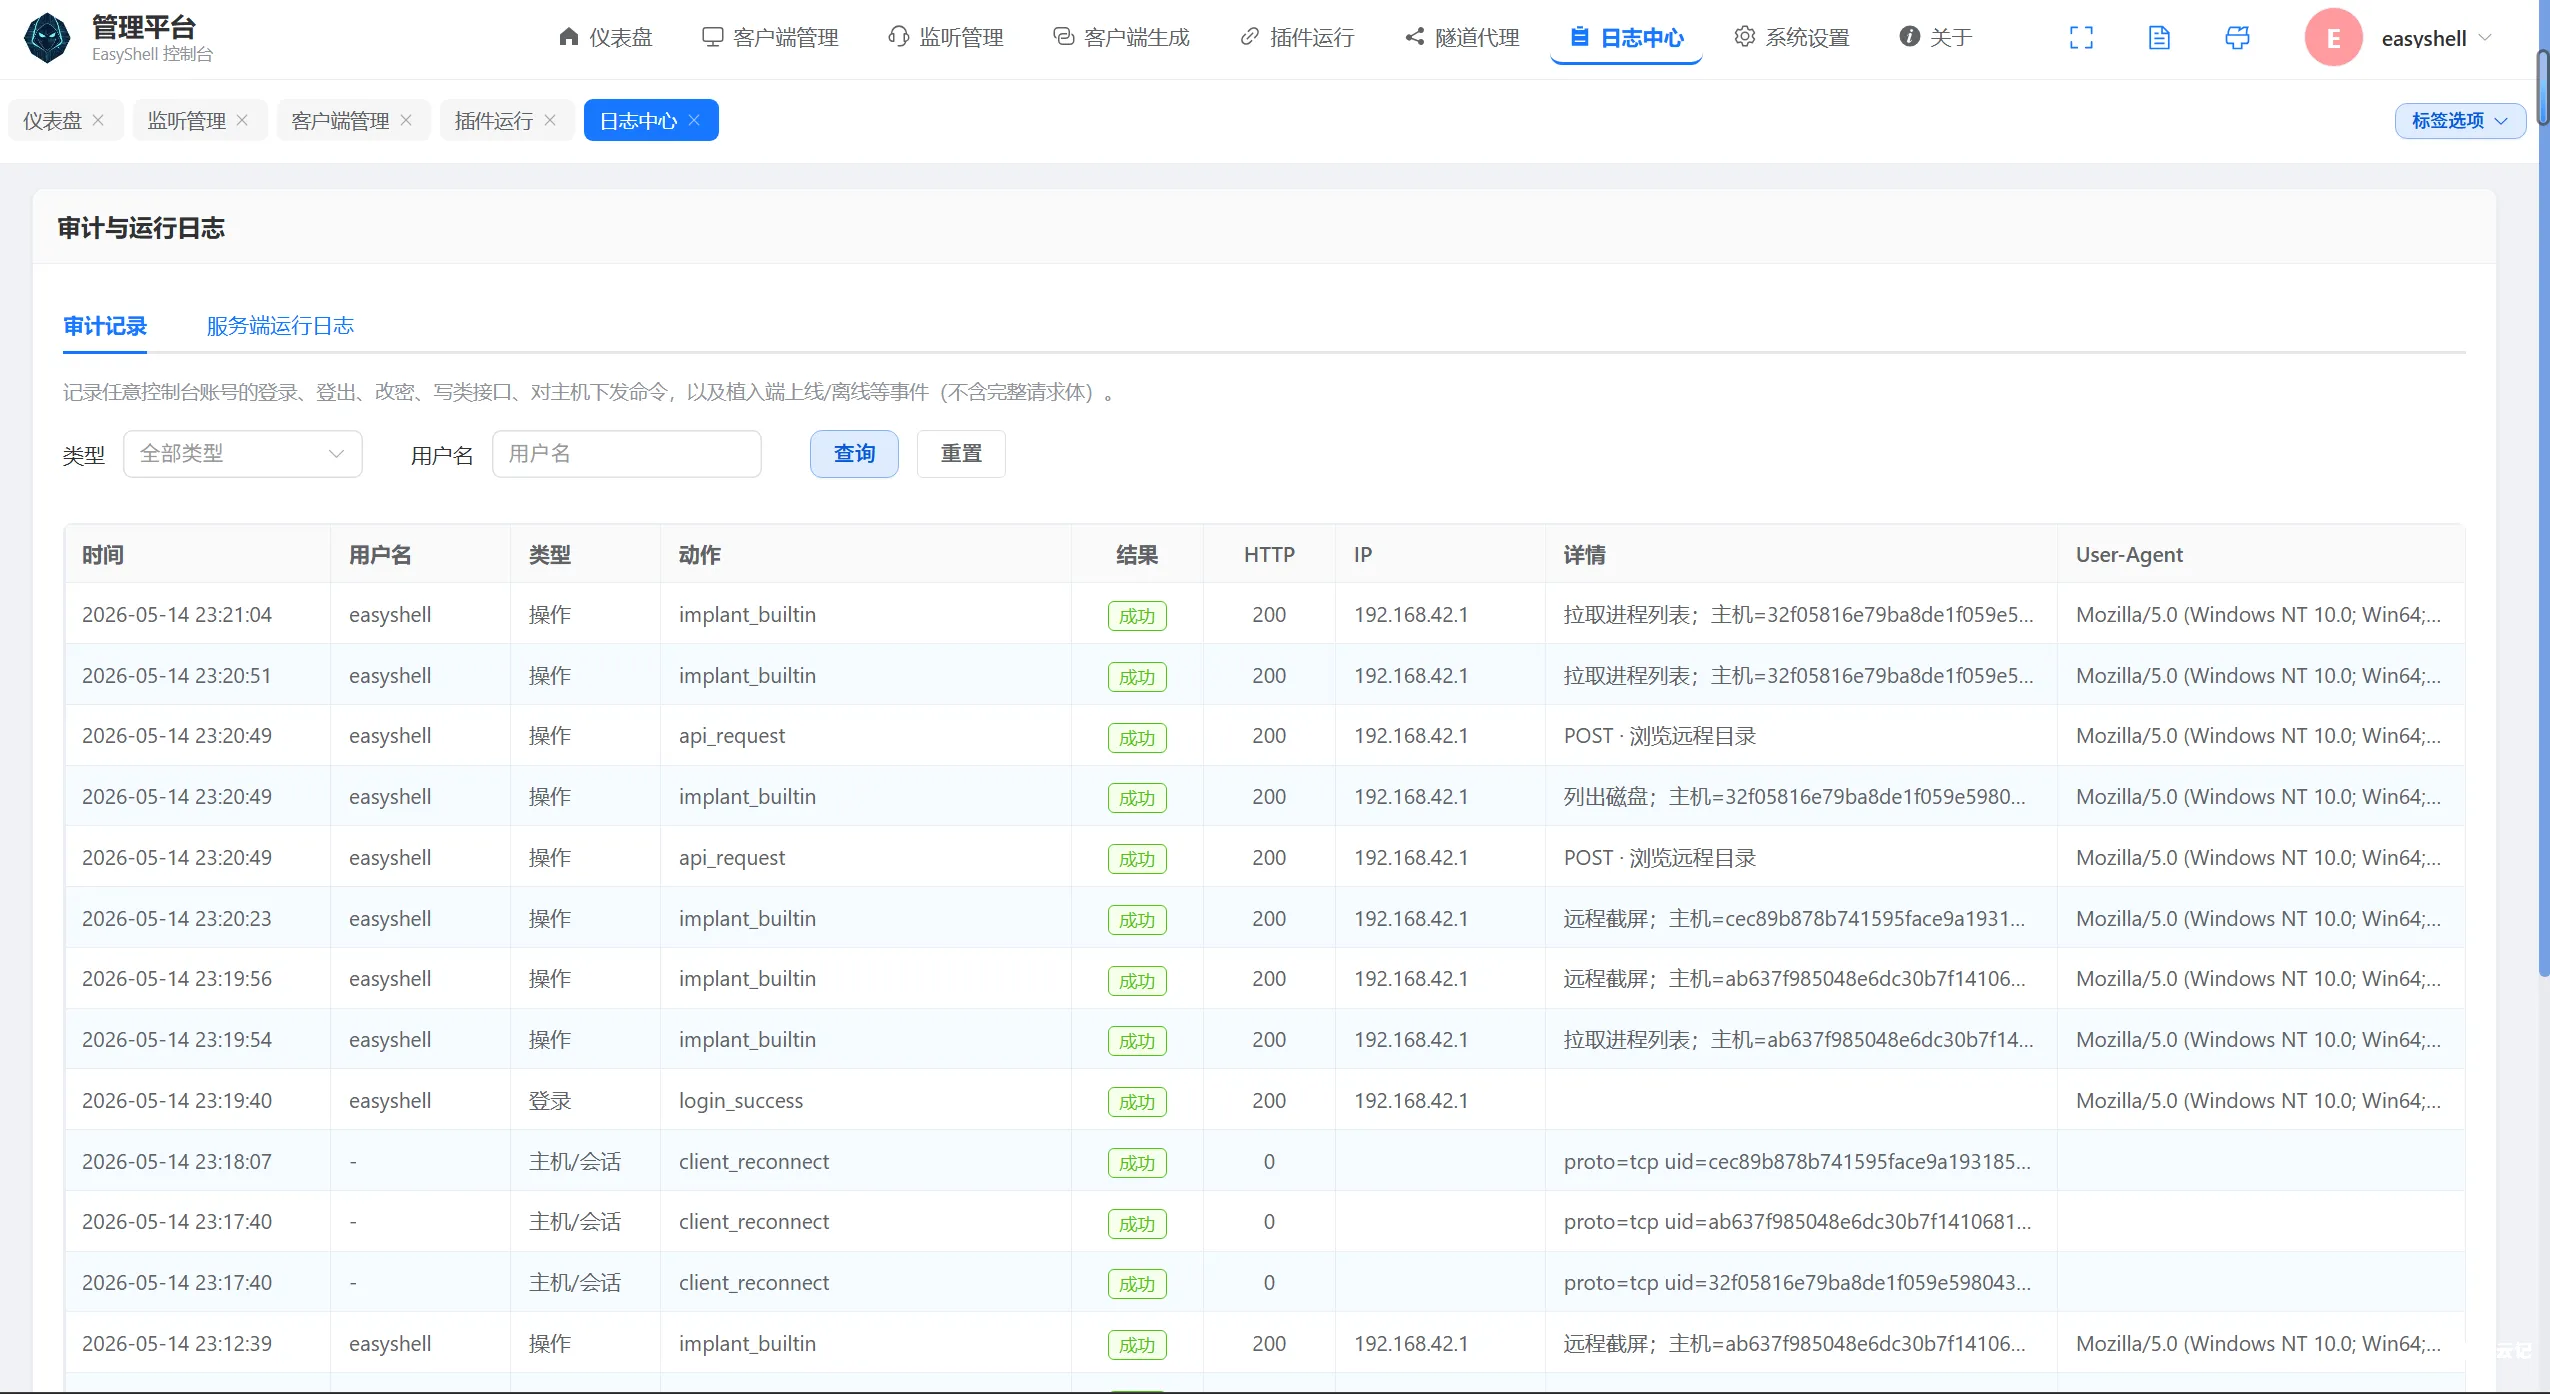This screenshot has width=2550, height=1394.
Task: Open the document icon in header
Action: point(2159,38)
